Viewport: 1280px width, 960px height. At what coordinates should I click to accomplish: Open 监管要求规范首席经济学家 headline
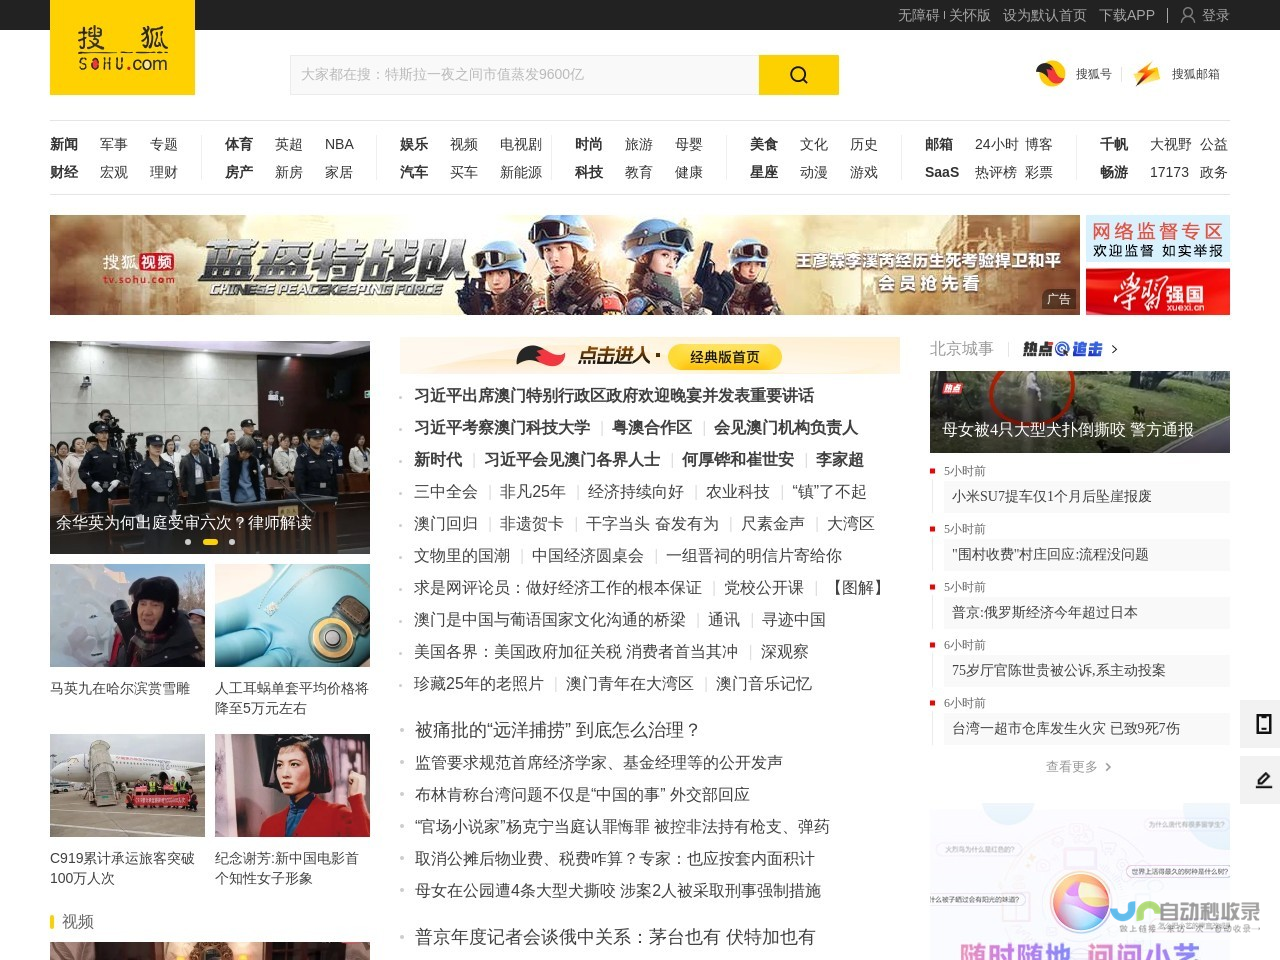pos(599,763)
